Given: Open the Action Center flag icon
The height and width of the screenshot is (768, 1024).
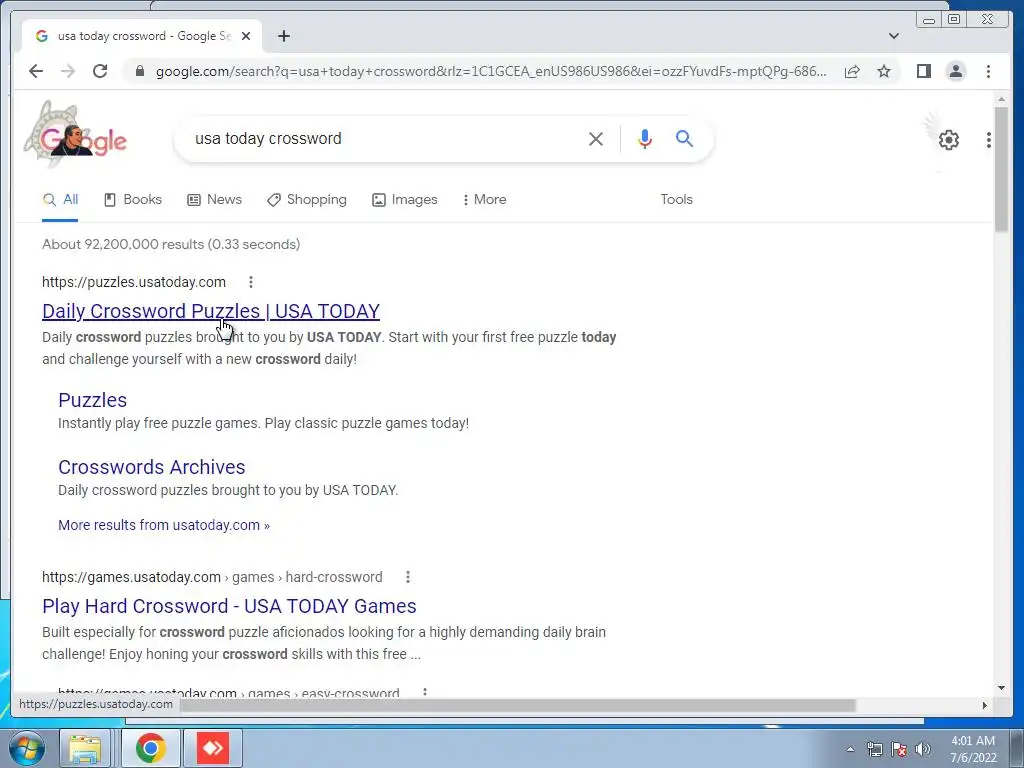Looking at the screenshot, I should tap(899, 749).
